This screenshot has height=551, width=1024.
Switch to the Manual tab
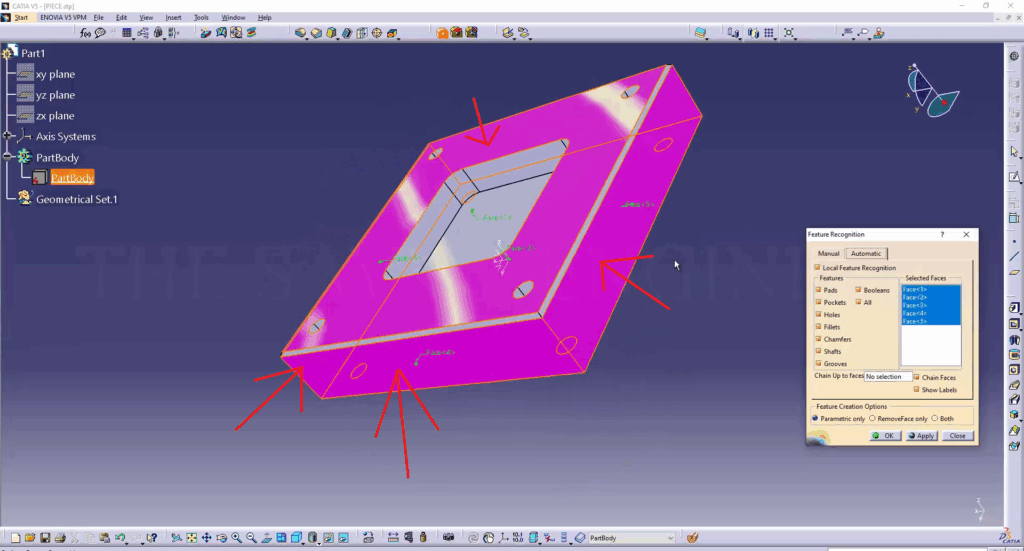click(828, 254)
